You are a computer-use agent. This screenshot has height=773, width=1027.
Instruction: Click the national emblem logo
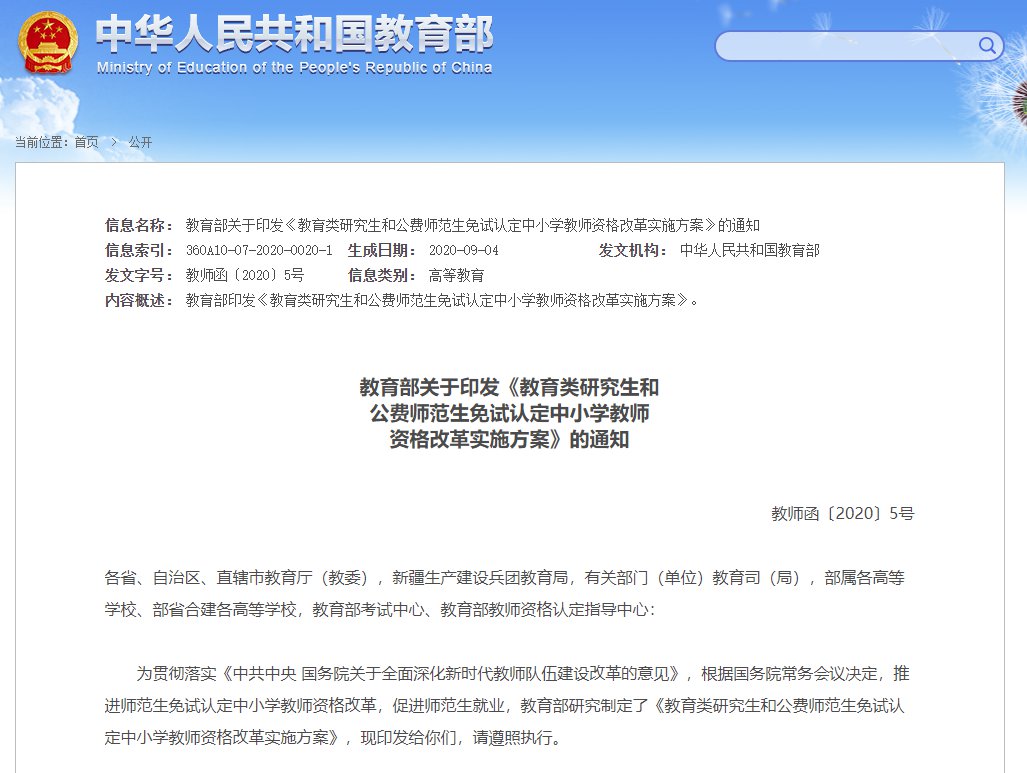[x=47, y=41]
